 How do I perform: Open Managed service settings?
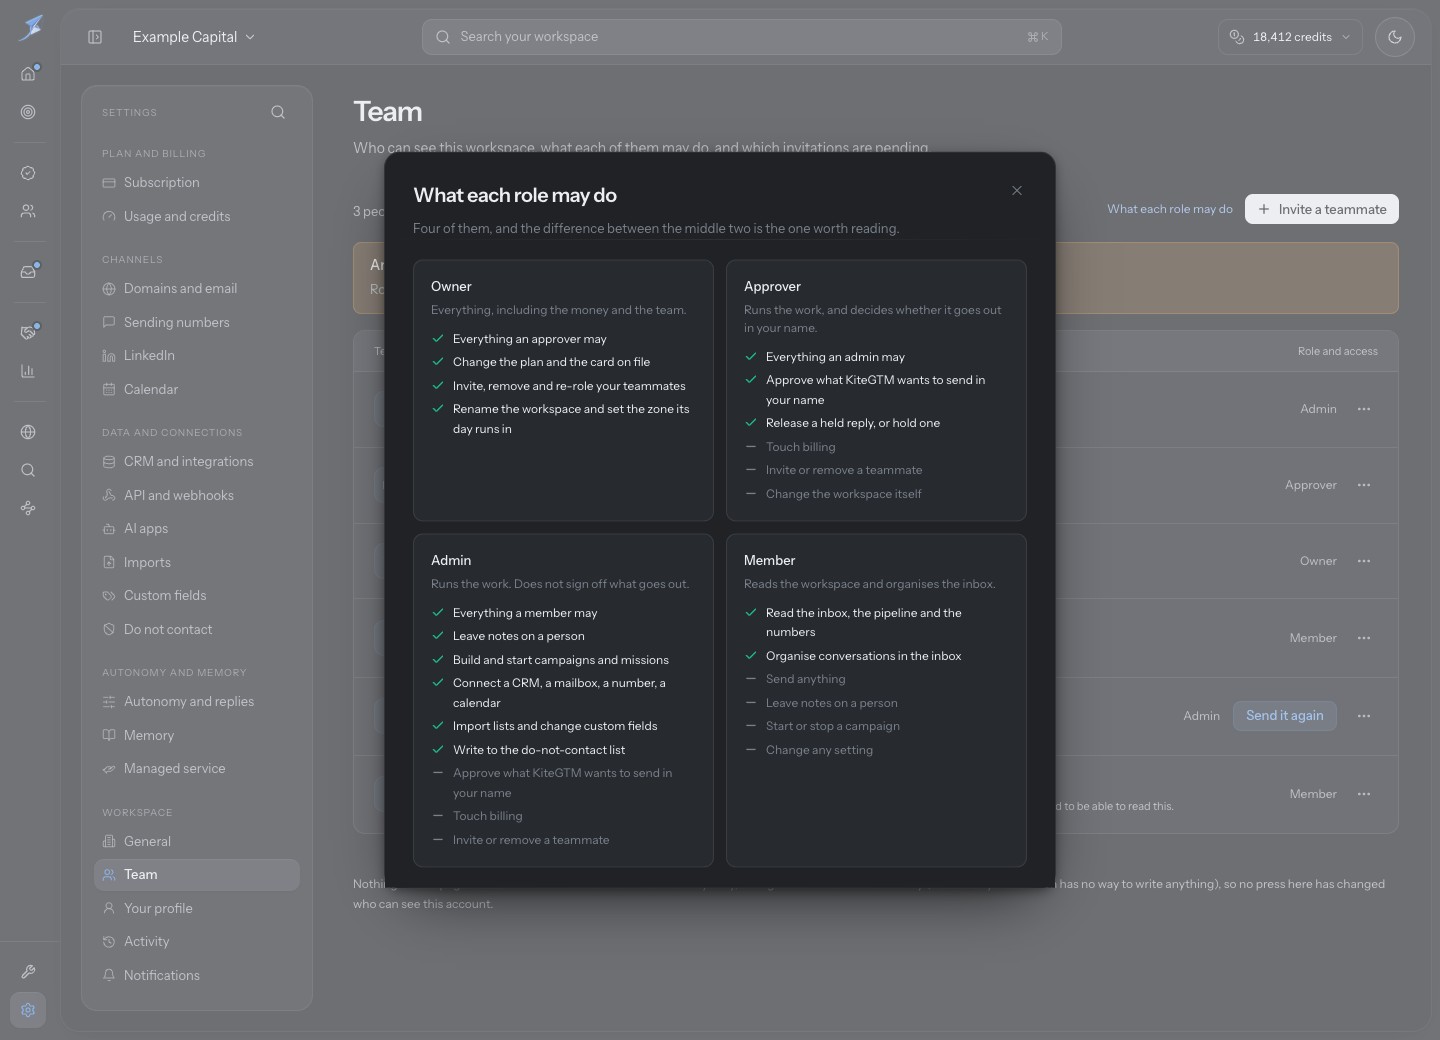tap(197, 769)
